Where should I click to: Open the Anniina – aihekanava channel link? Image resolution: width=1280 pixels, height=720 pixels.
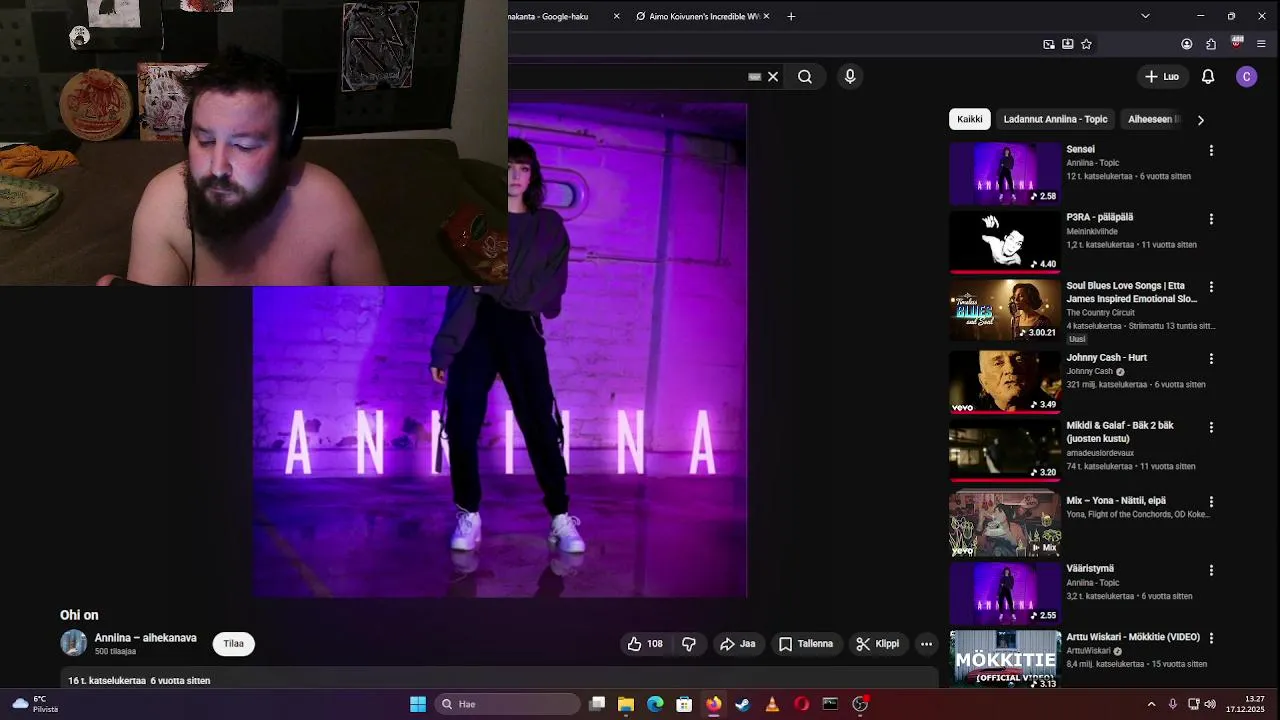click(146, 638)
